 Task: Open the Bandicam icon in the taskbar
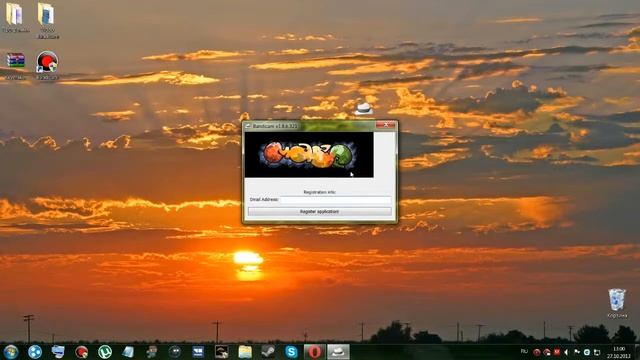[82, 351]
